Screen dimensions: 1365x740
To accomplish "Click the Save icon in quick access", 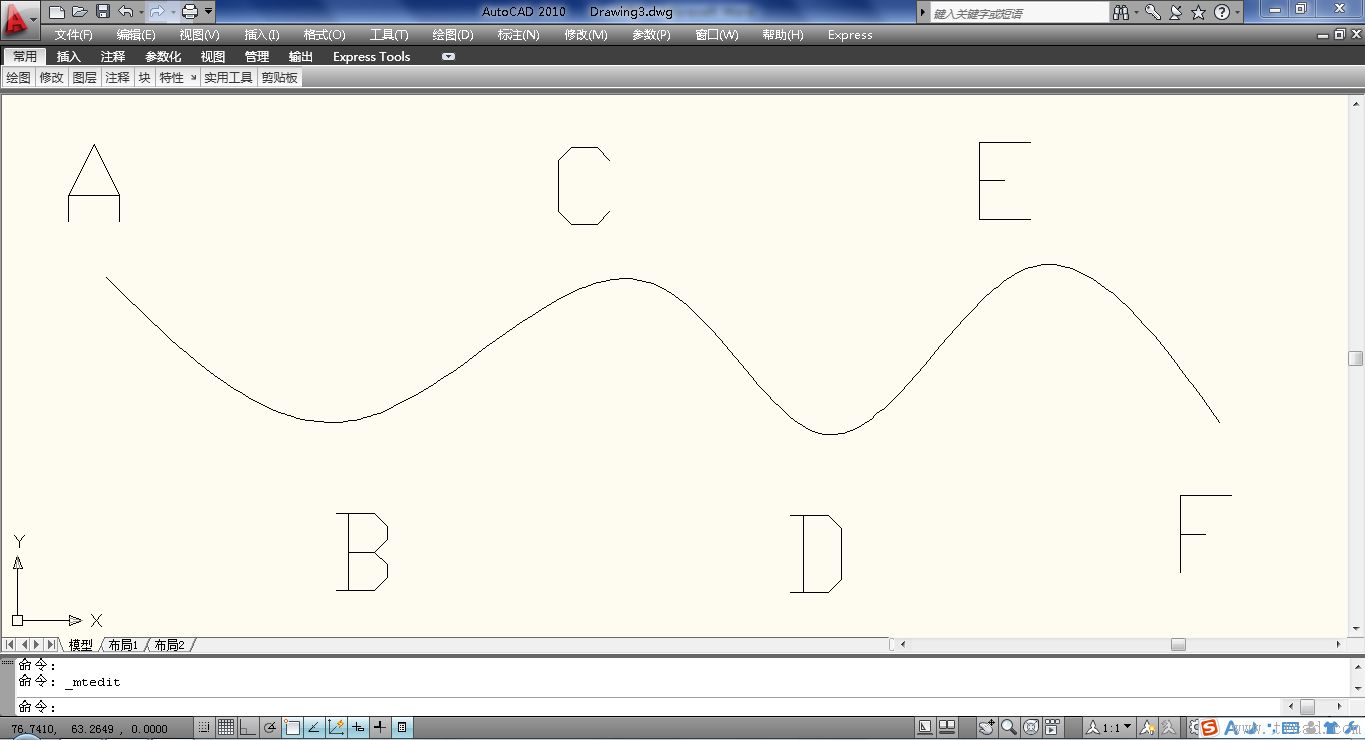I will pos(103,12).
